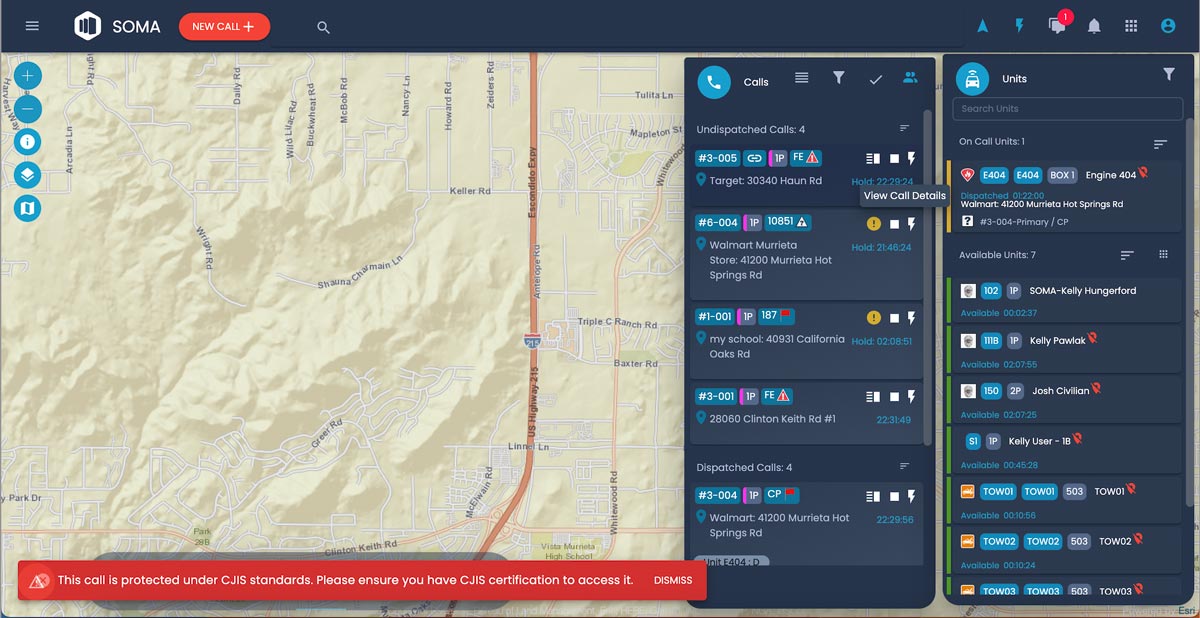Viewport: 1200px width, 618px height.
Task: Sort the On Call Units list
Action: click(x=1160, y=144)
